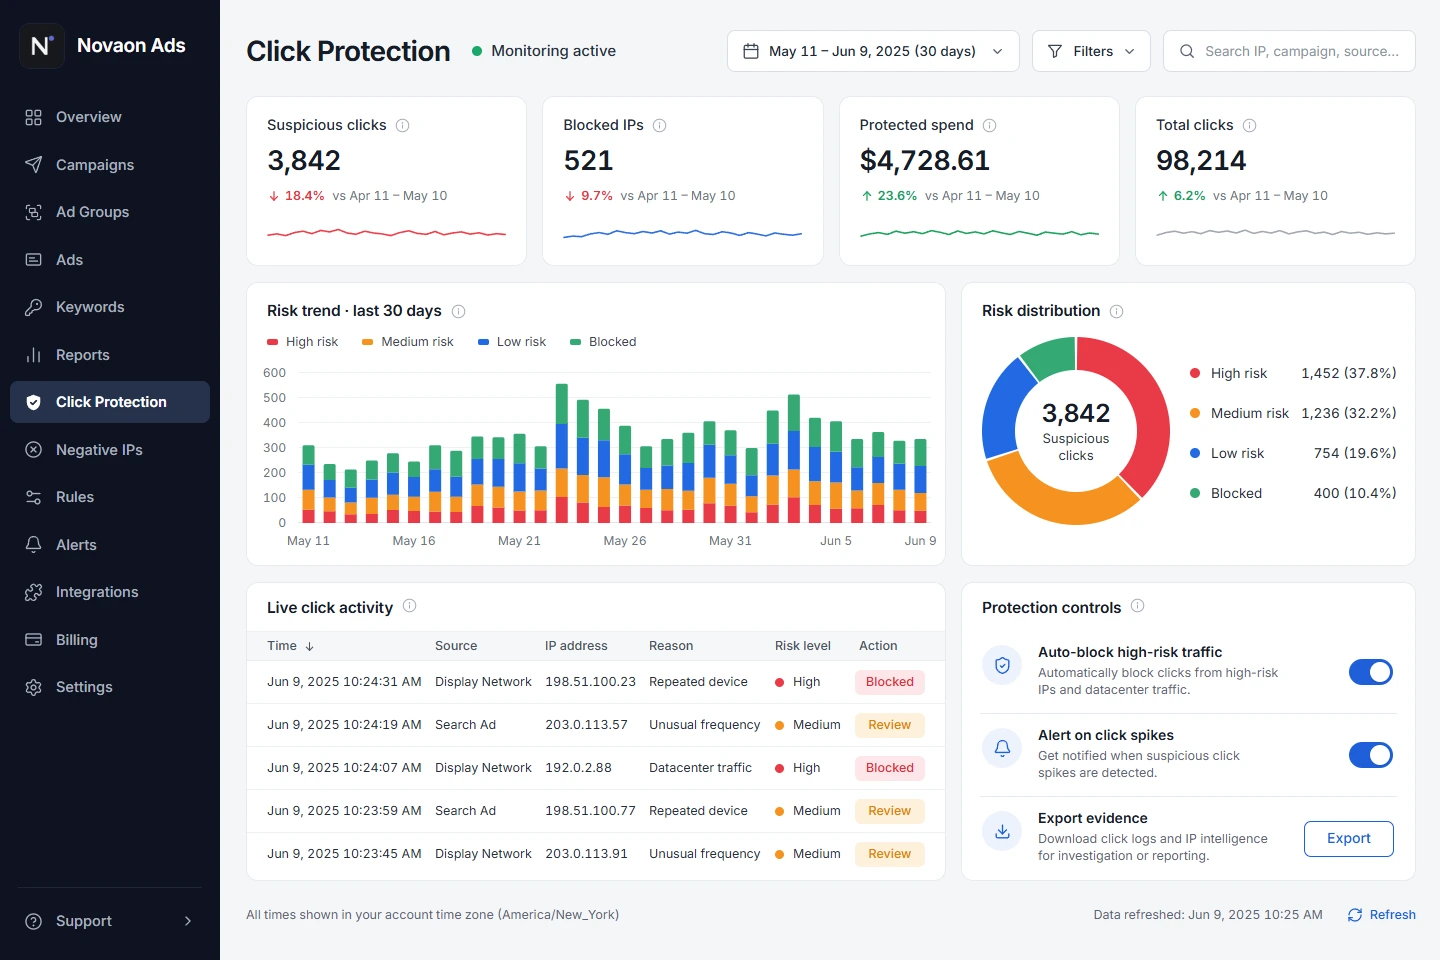Click the info icon beside Live click activity
Image resolution: width=1440 pixels, height=960 pixels.
coord(409,606)
